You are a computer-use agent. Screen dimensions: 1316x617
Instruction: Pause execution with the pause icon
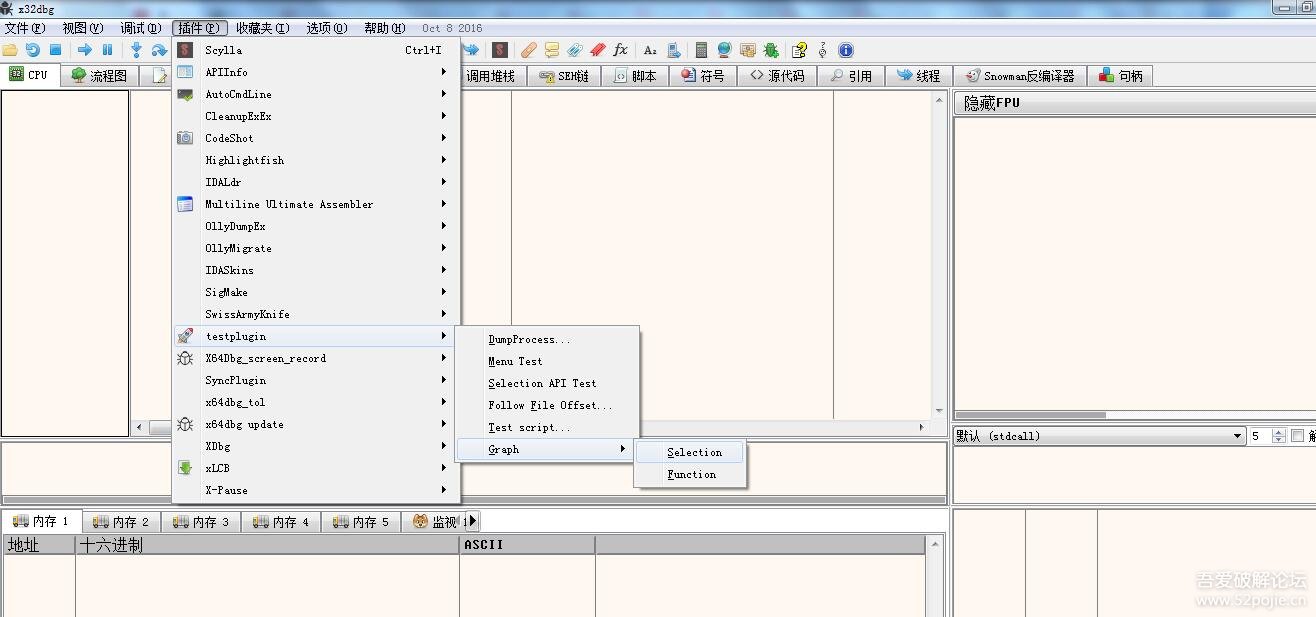pyautogui.click(x=108, y=50)
